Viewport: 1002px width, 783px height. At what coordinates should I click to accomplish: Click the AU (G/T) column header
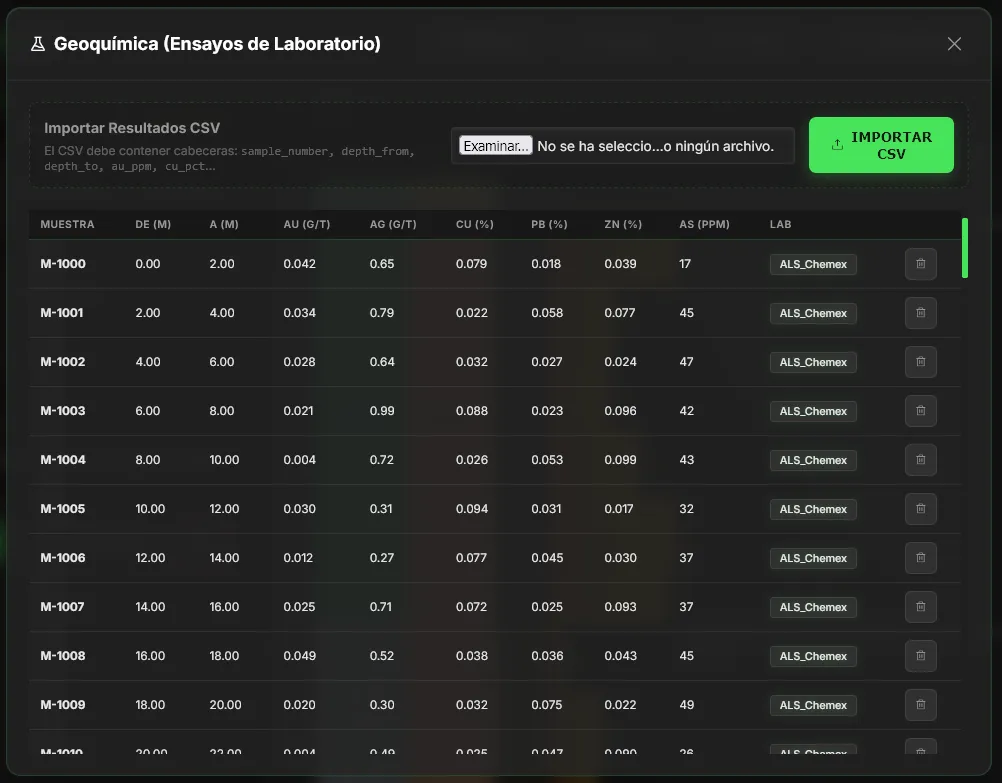coord(307,224)
